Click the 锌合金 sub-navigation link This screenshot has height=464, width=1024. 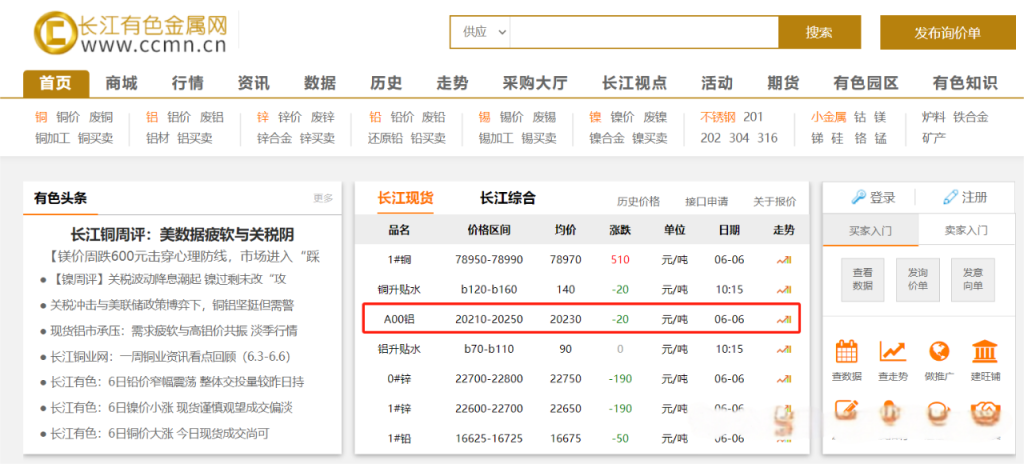coord(274,139)
